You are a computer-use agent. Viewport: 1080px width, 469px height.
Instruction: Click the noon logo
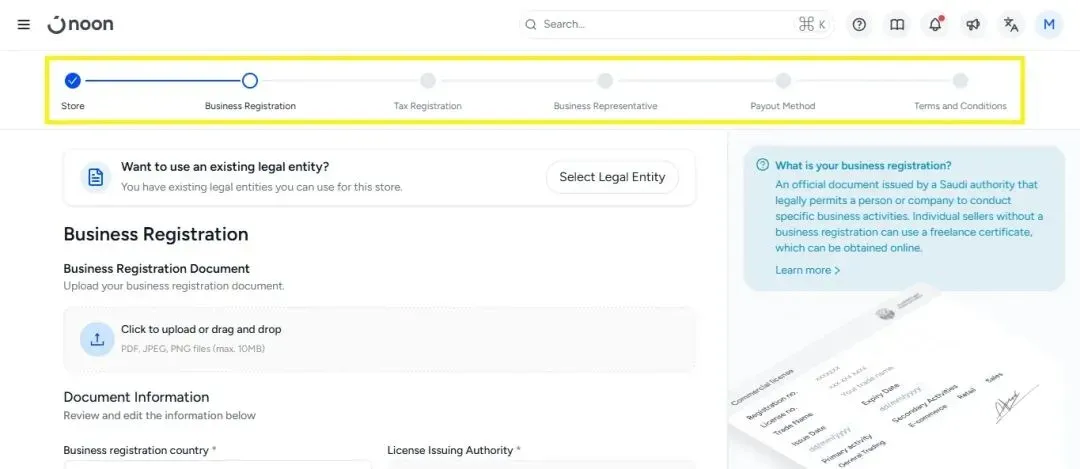(81, 25)
